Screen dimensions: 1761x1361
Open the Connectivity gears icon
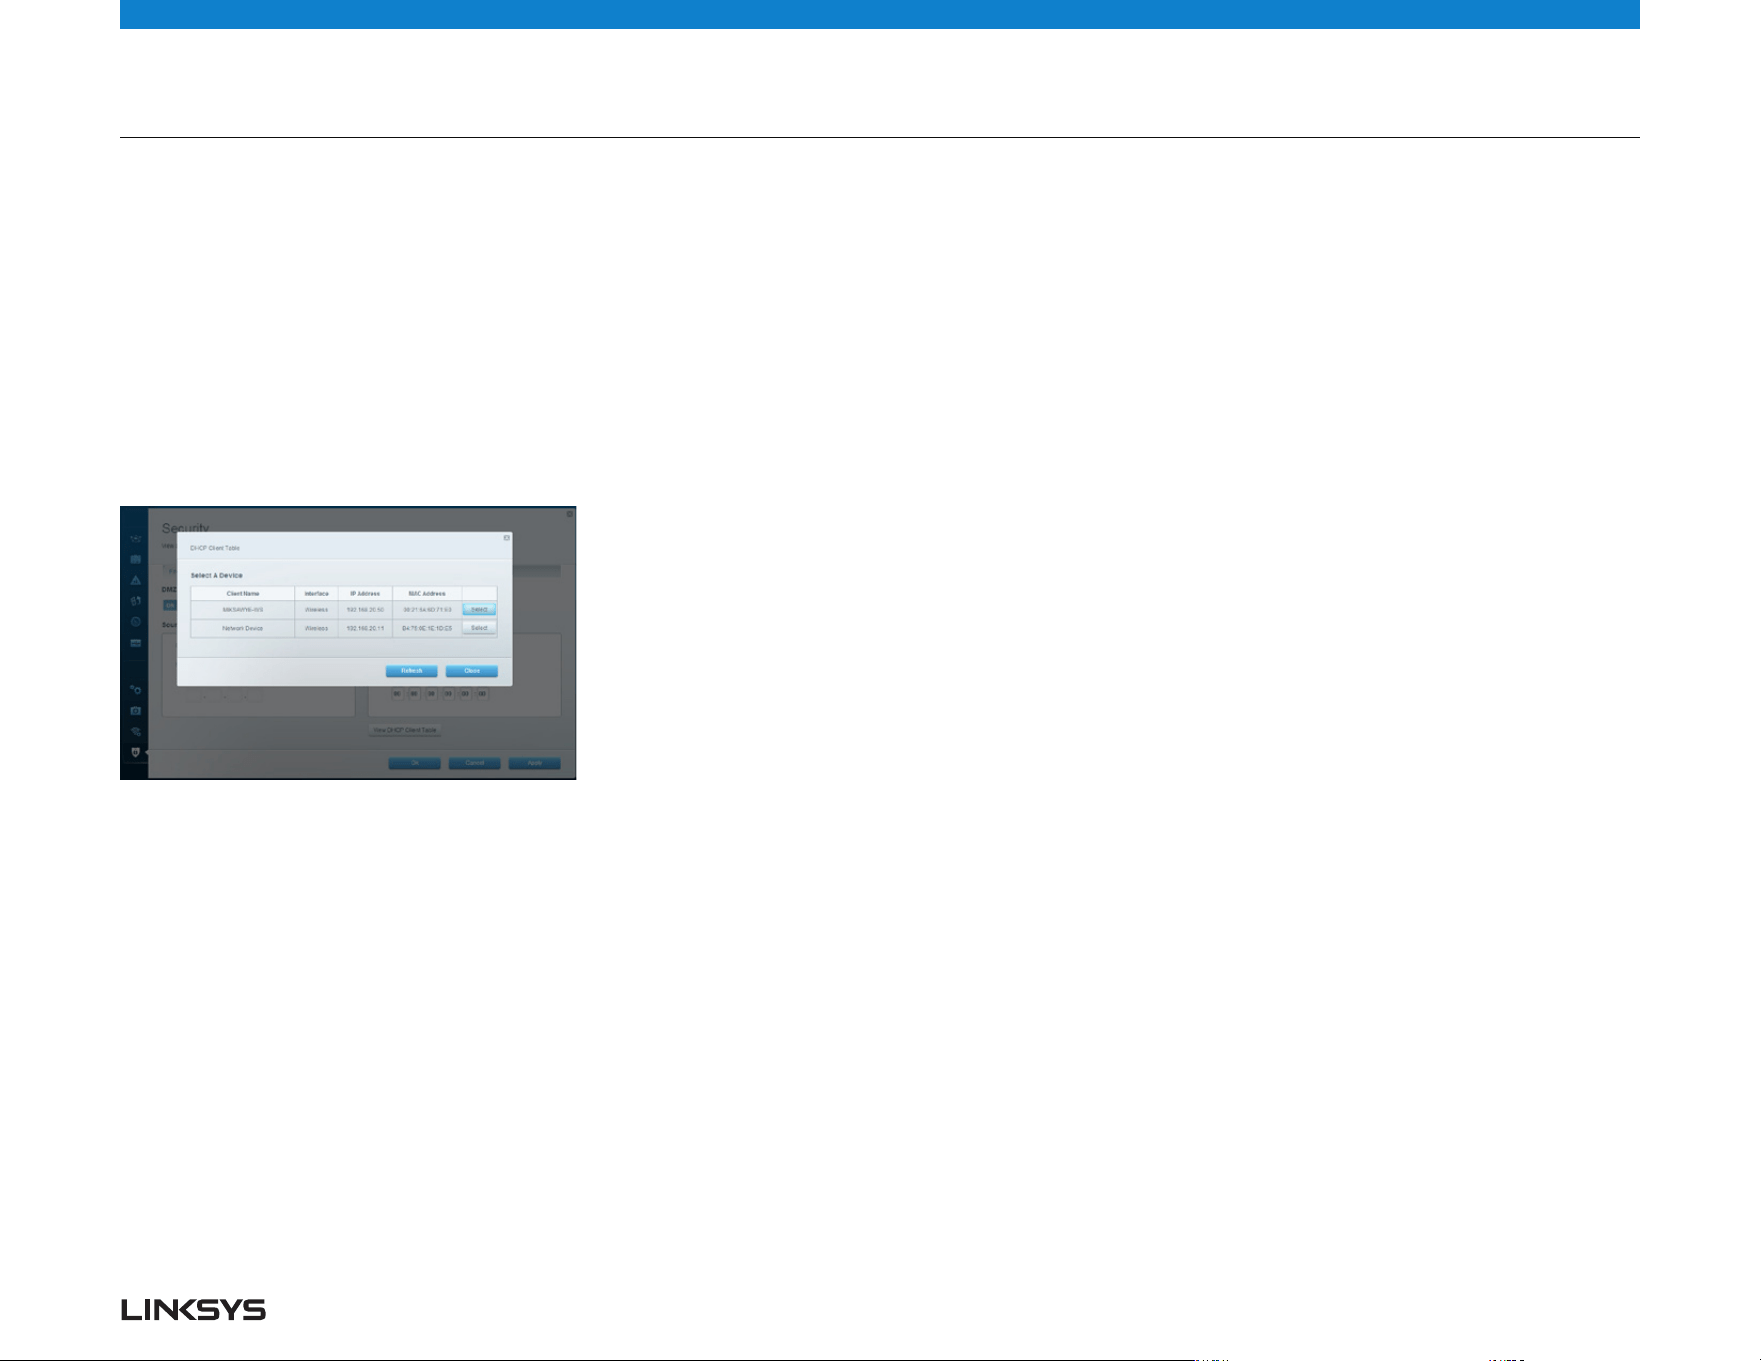(x=136, y=689)
